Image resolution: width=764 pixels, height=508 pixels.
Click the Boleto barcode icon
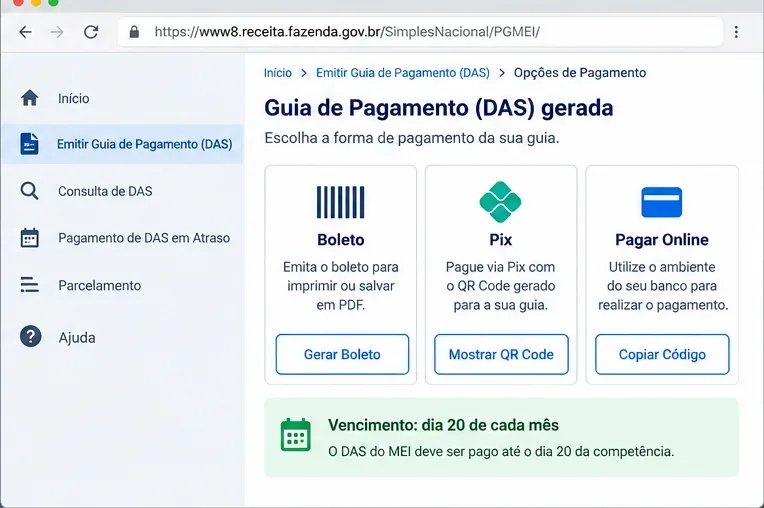tap(341, 202)
